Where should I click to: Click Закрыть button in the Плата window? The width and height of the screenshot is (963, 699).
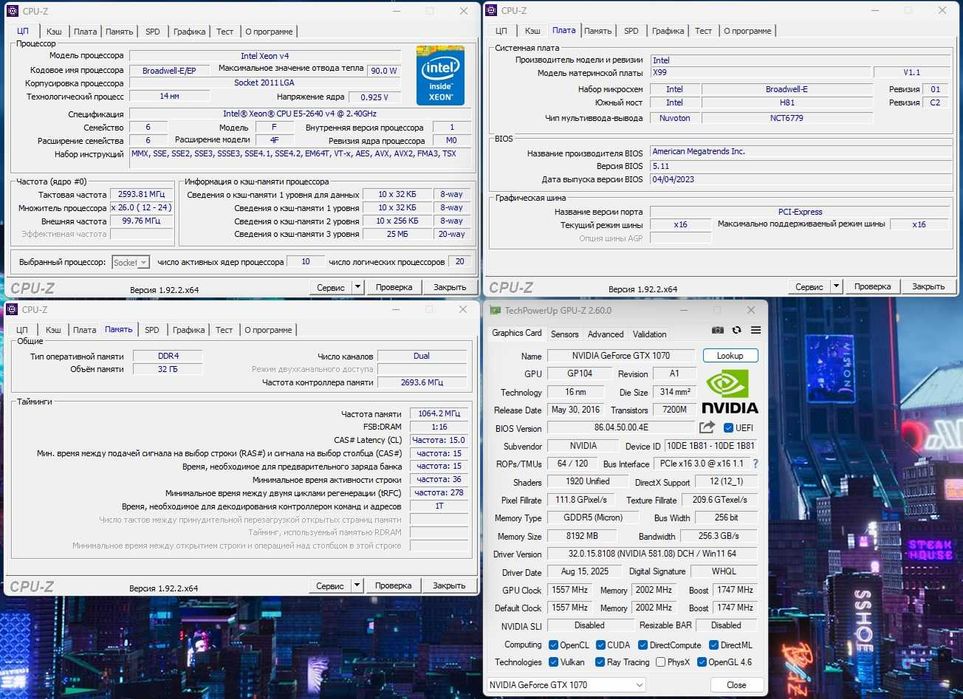point(928,286)
